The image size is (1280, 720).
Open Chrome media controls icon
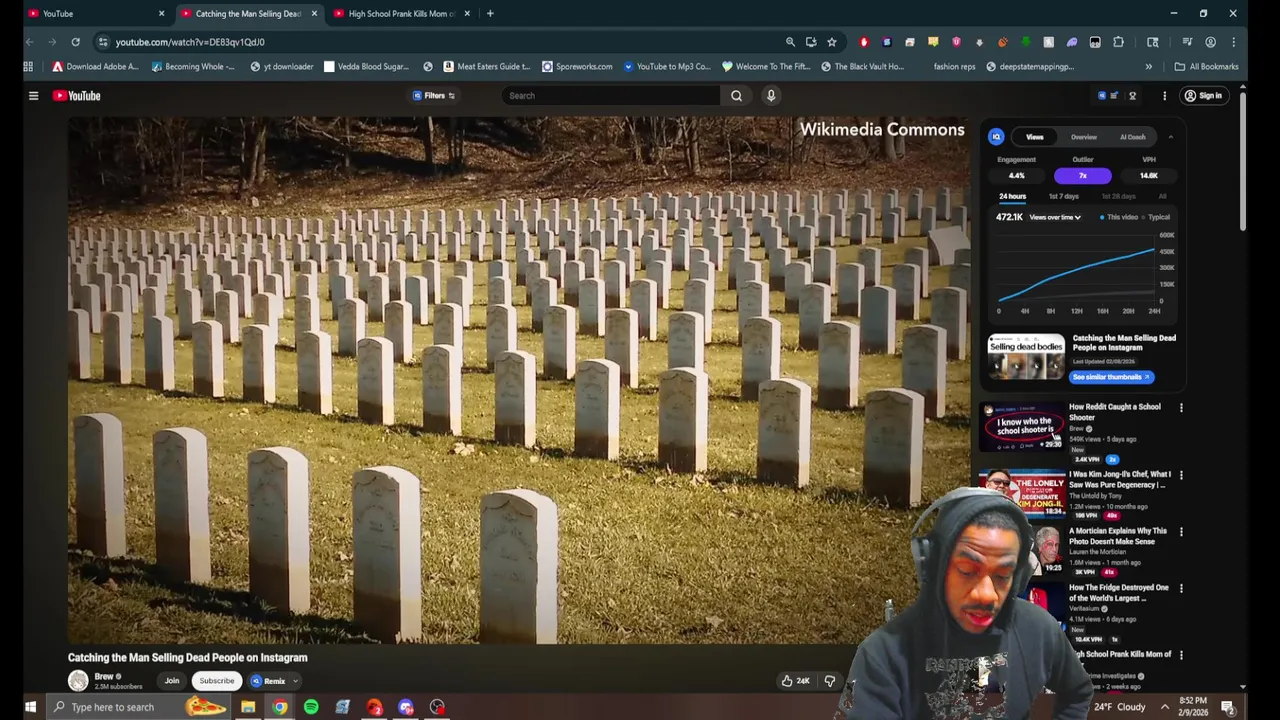click(1187, 42)
